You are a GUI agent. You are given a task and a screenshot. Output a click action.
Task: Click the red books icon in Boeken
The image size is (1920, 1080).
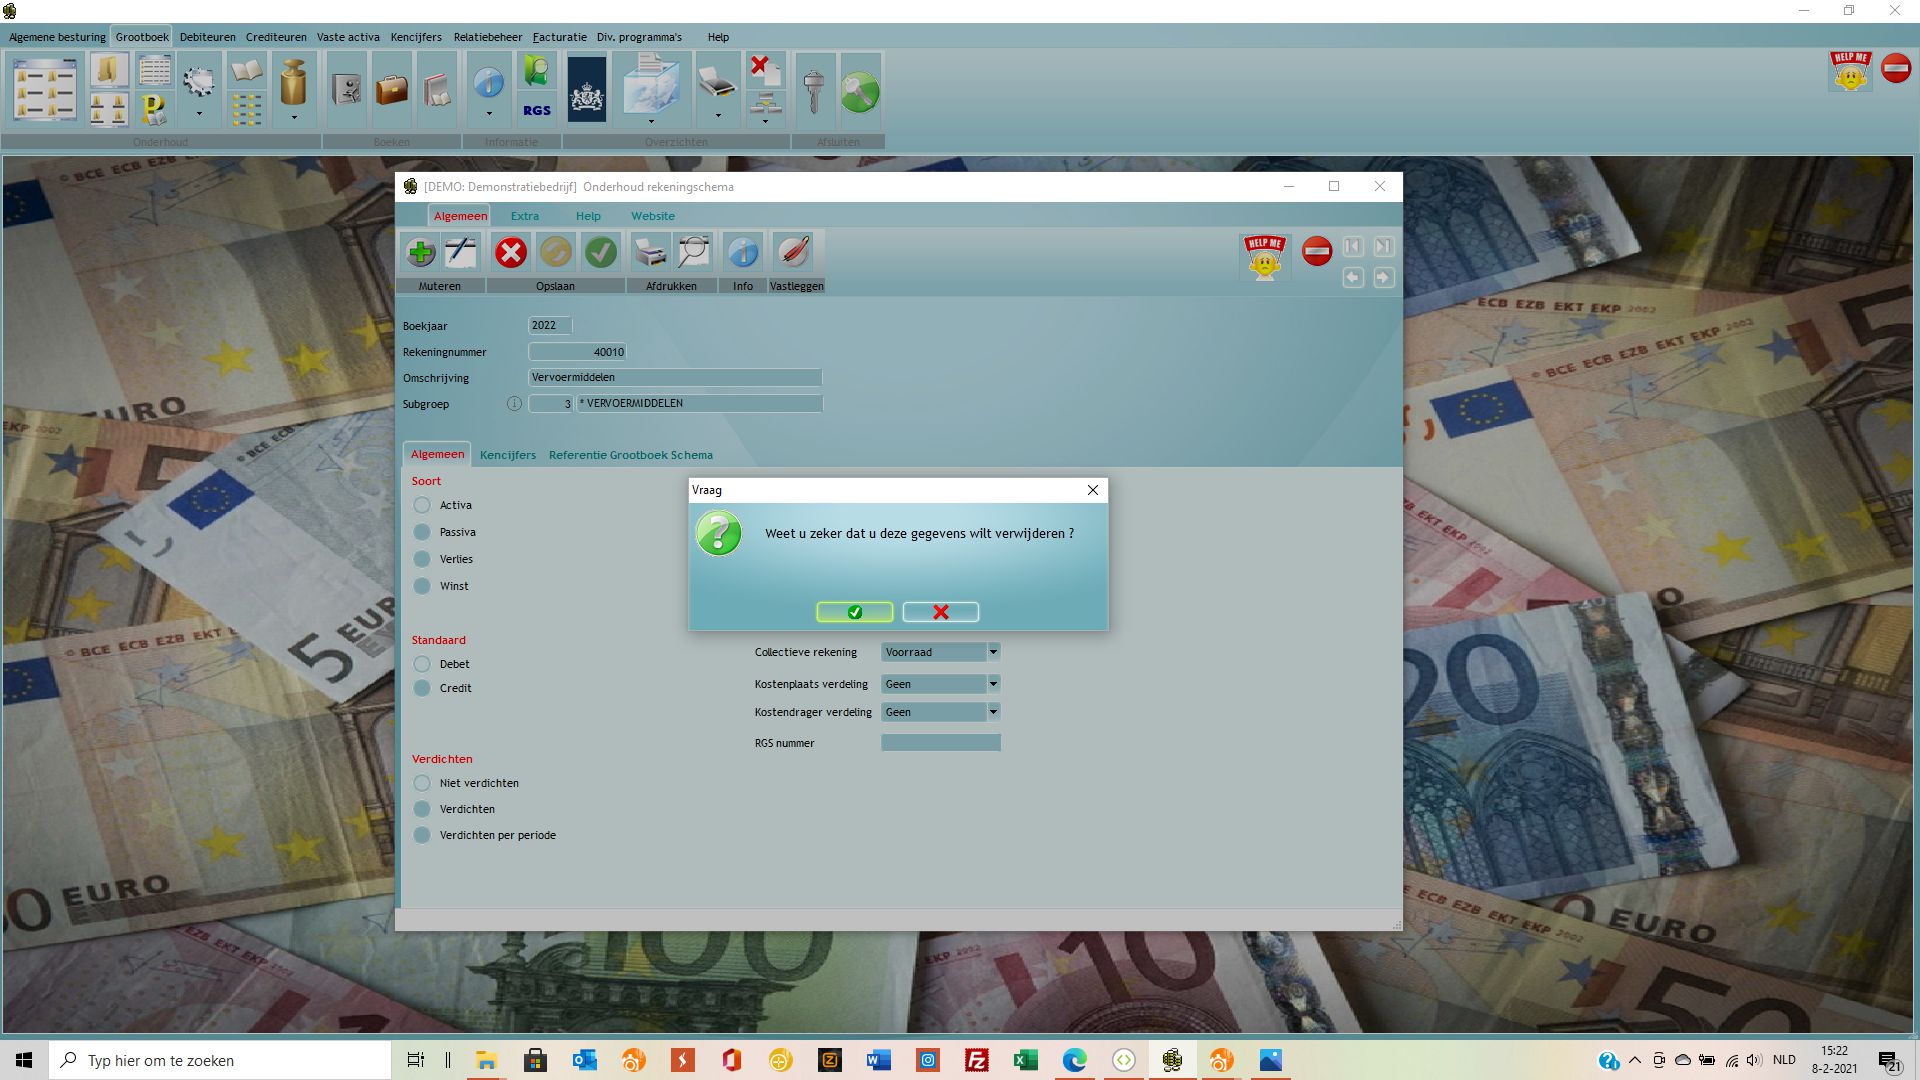pyautogui.click(x=437, y=90)
